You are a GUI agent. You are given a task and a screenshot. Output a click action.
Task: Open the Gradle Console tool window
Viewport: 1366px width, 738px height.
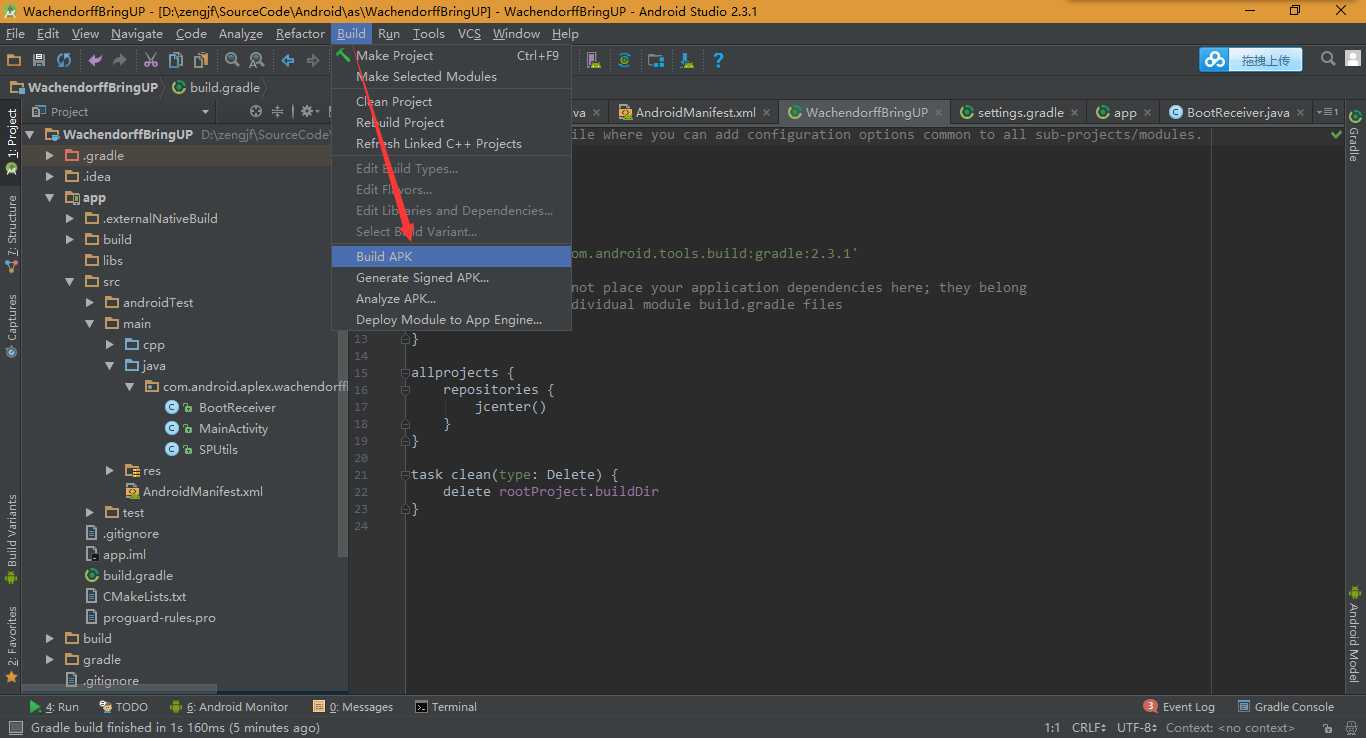pos(1285,706)
